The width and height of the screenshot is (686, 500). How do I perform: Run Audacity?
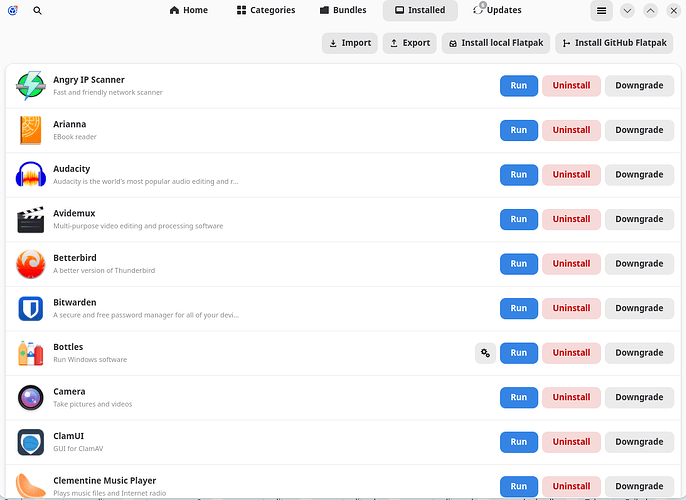519,175
